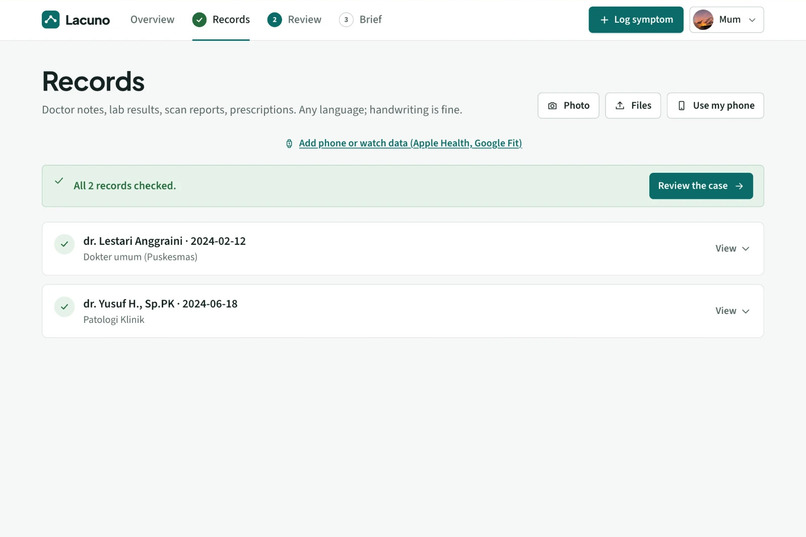
Task: Click the plus icon in Log symptom
Action: pos(604,20)
